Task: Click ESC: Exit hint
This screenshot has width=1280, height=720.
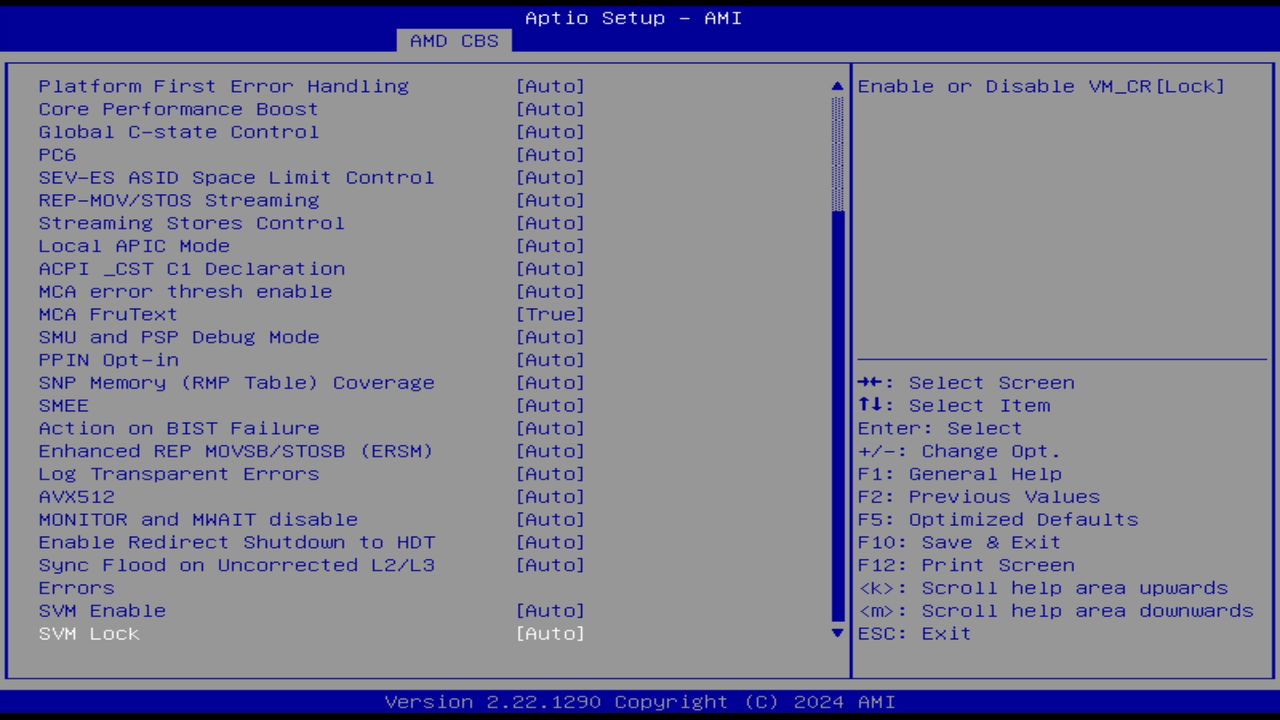Action: coord(914,634)
